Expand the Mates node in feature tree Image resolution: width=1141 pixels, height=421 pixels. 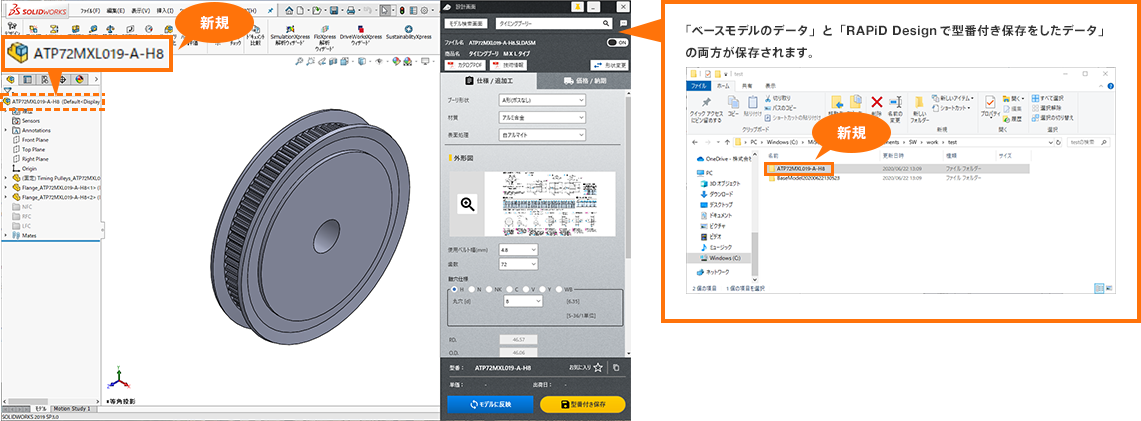[6, 236]
